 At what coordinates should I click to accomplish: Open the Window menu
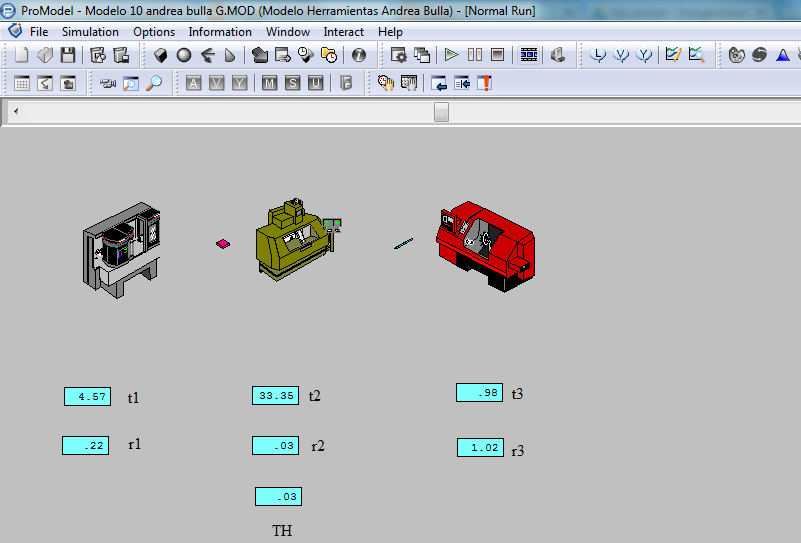(288, 32)
